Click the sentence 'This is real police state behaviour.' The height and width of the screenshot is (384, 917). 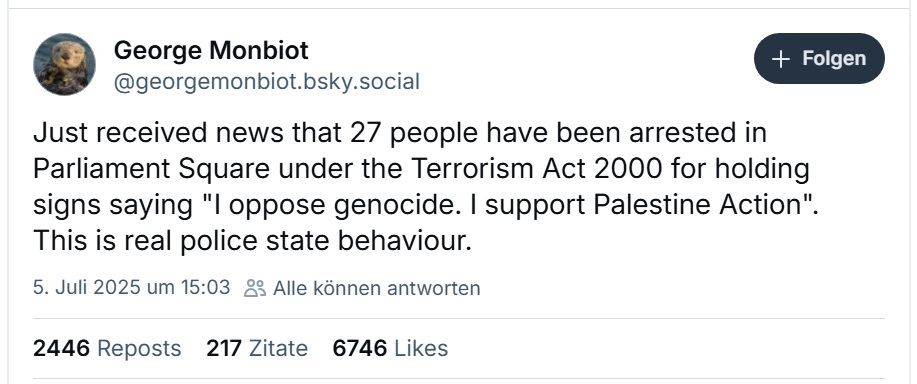[x=252, y=241]
